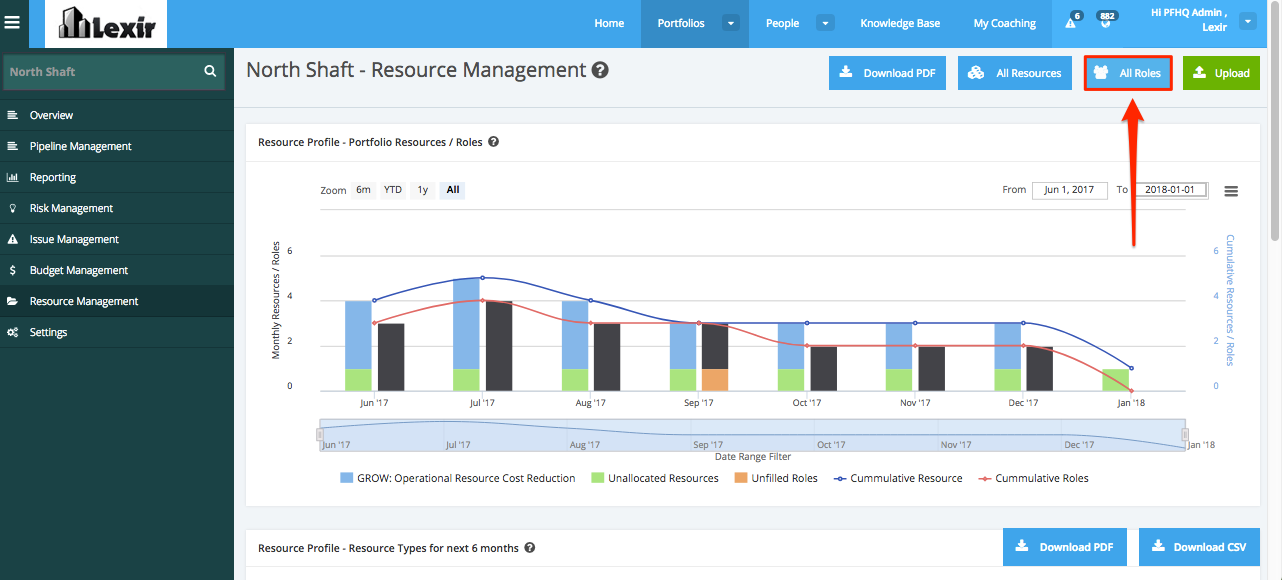Click the search magnifier icon in sidebar
The height and width of the screenshot is (580, 1282).
point(210,72)
